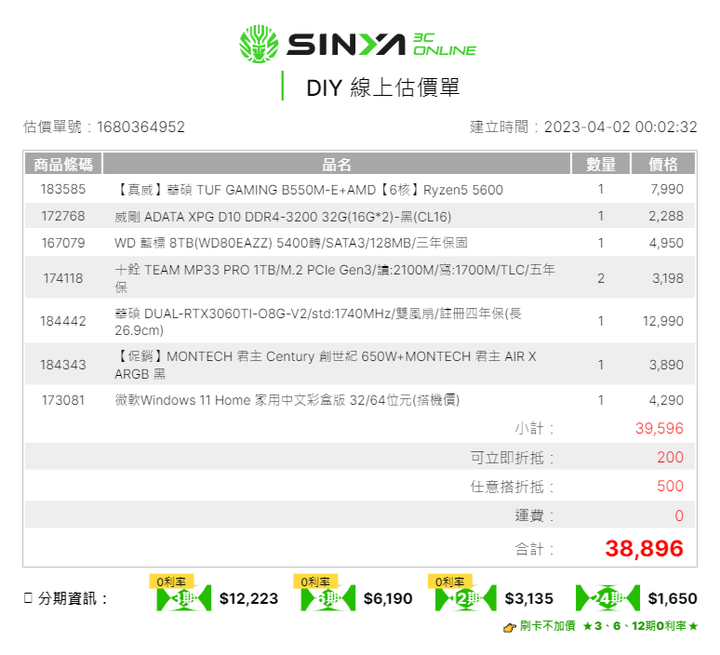Click the 商品條碼 column header

click(x=63, y=164)
